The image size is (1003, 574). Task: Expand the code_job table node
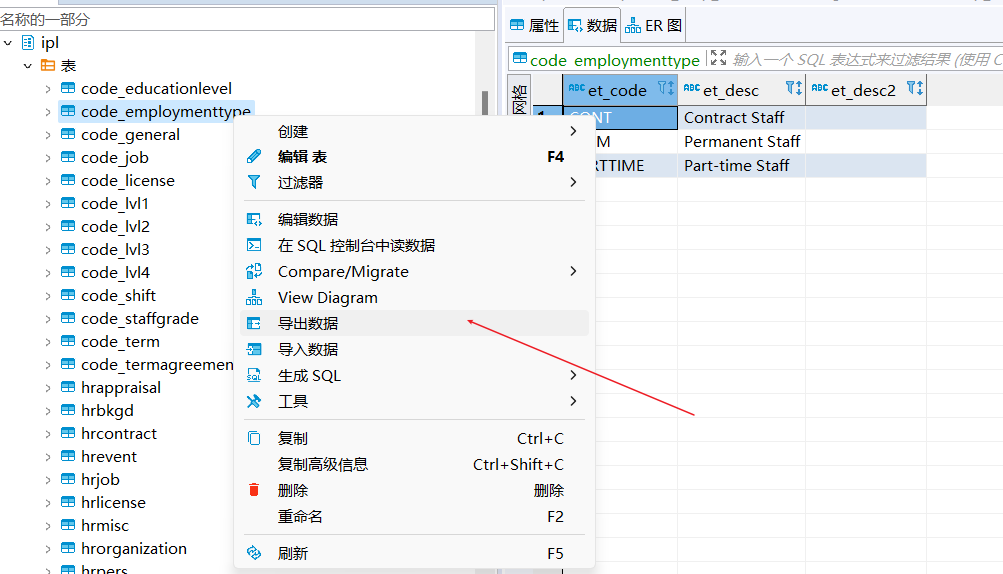pos(48,158)
